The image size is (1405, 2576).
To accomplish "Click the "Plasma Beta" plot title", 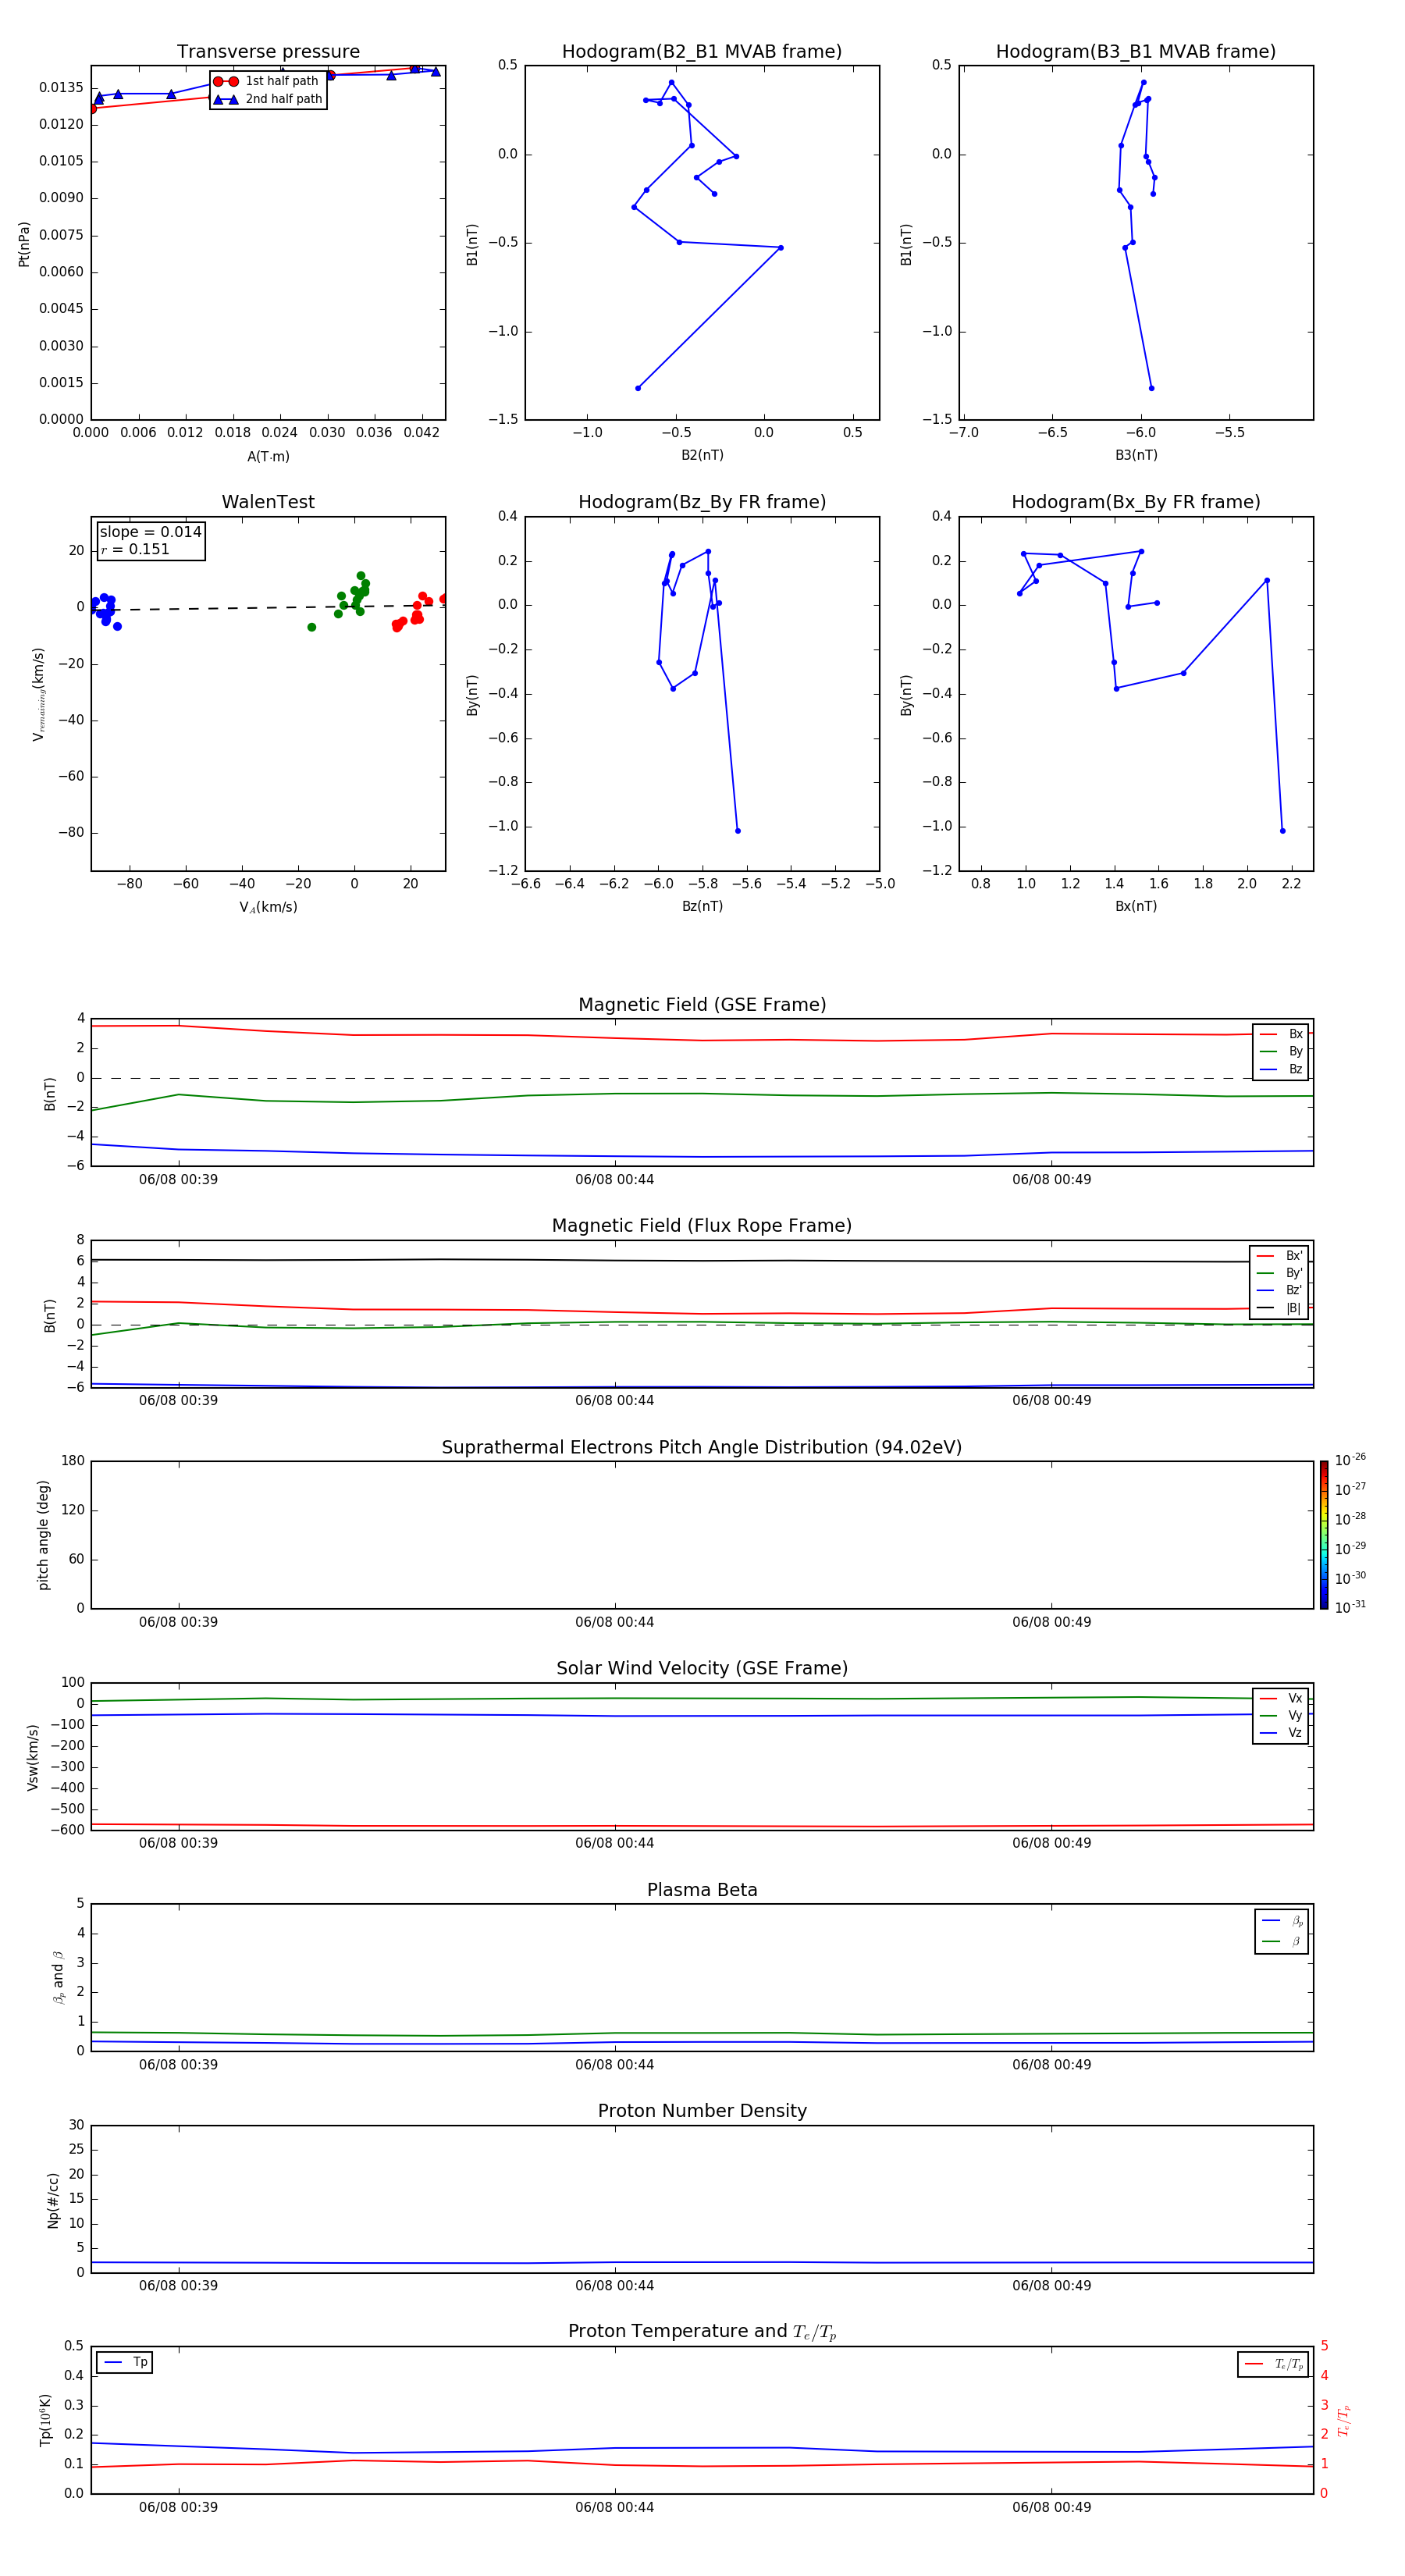I will [x=702, y=1891].
